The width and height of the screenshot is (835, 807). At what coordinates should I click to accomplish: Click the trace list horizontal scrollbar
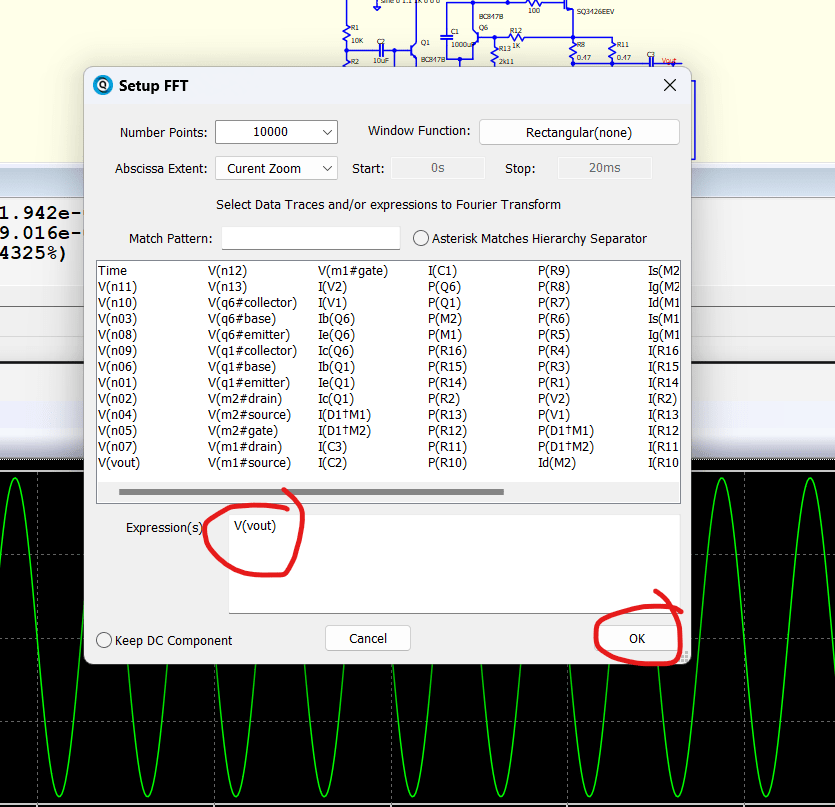coord(311,492)
